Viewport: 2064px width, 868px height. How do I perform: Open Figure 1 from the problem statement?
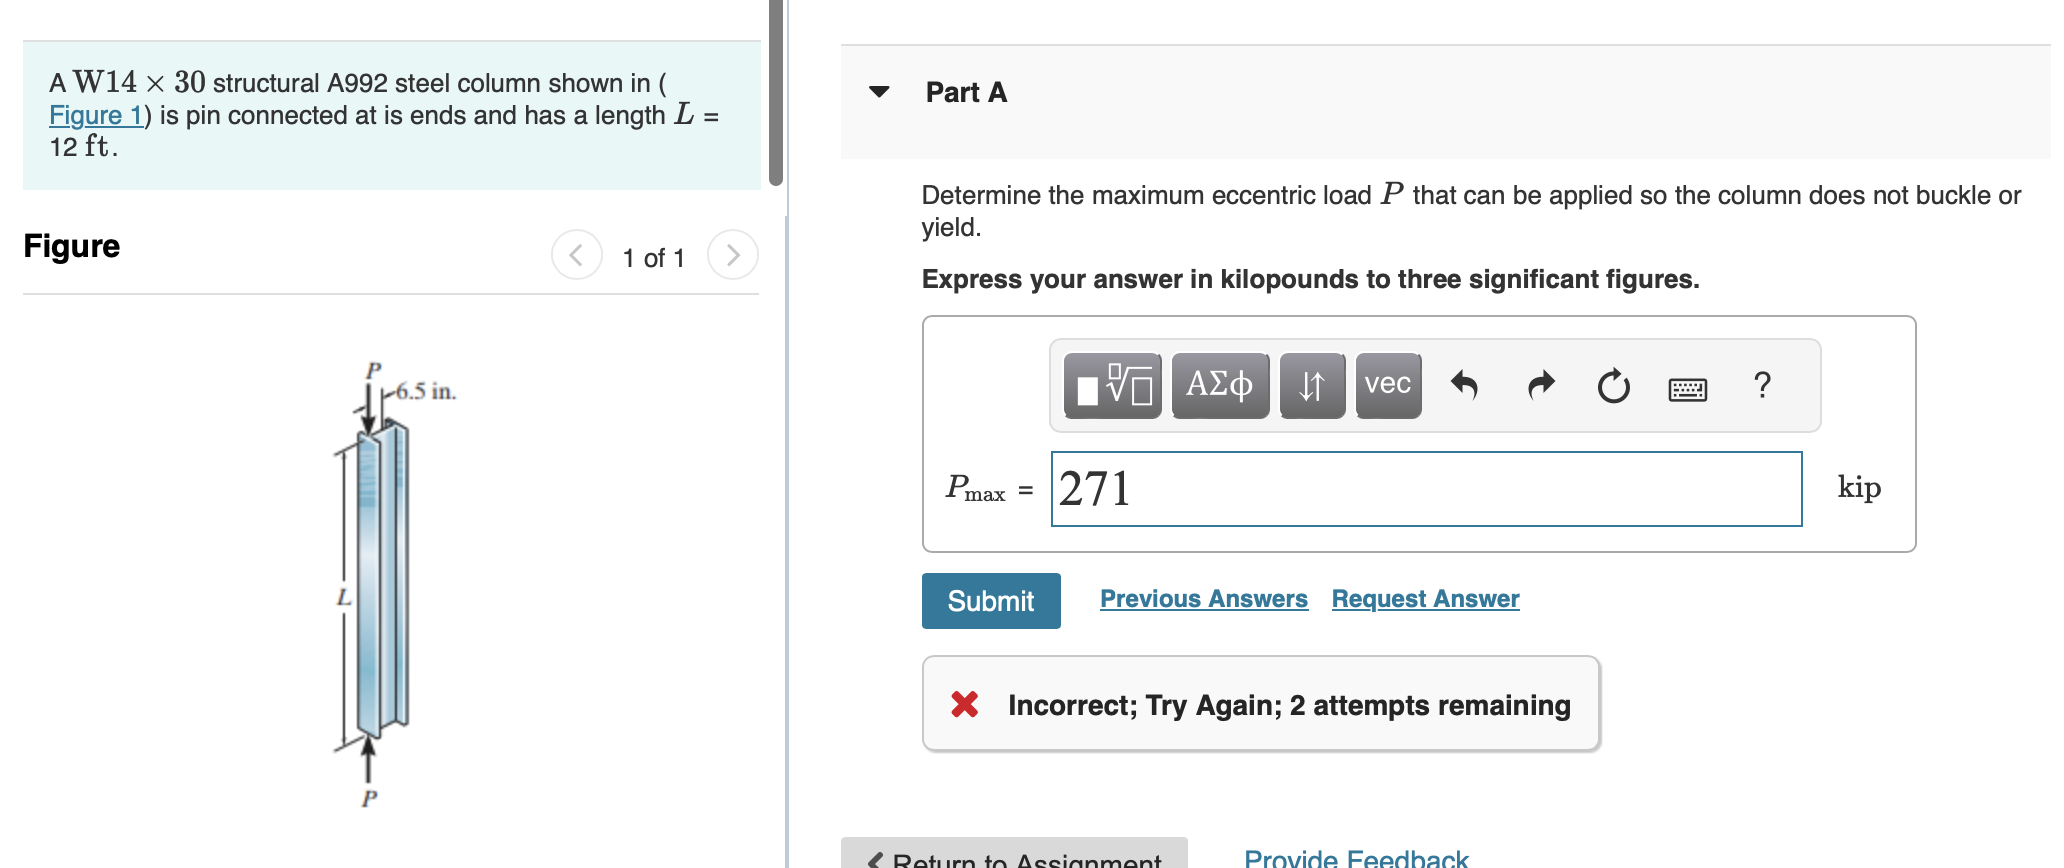[94, 115]
